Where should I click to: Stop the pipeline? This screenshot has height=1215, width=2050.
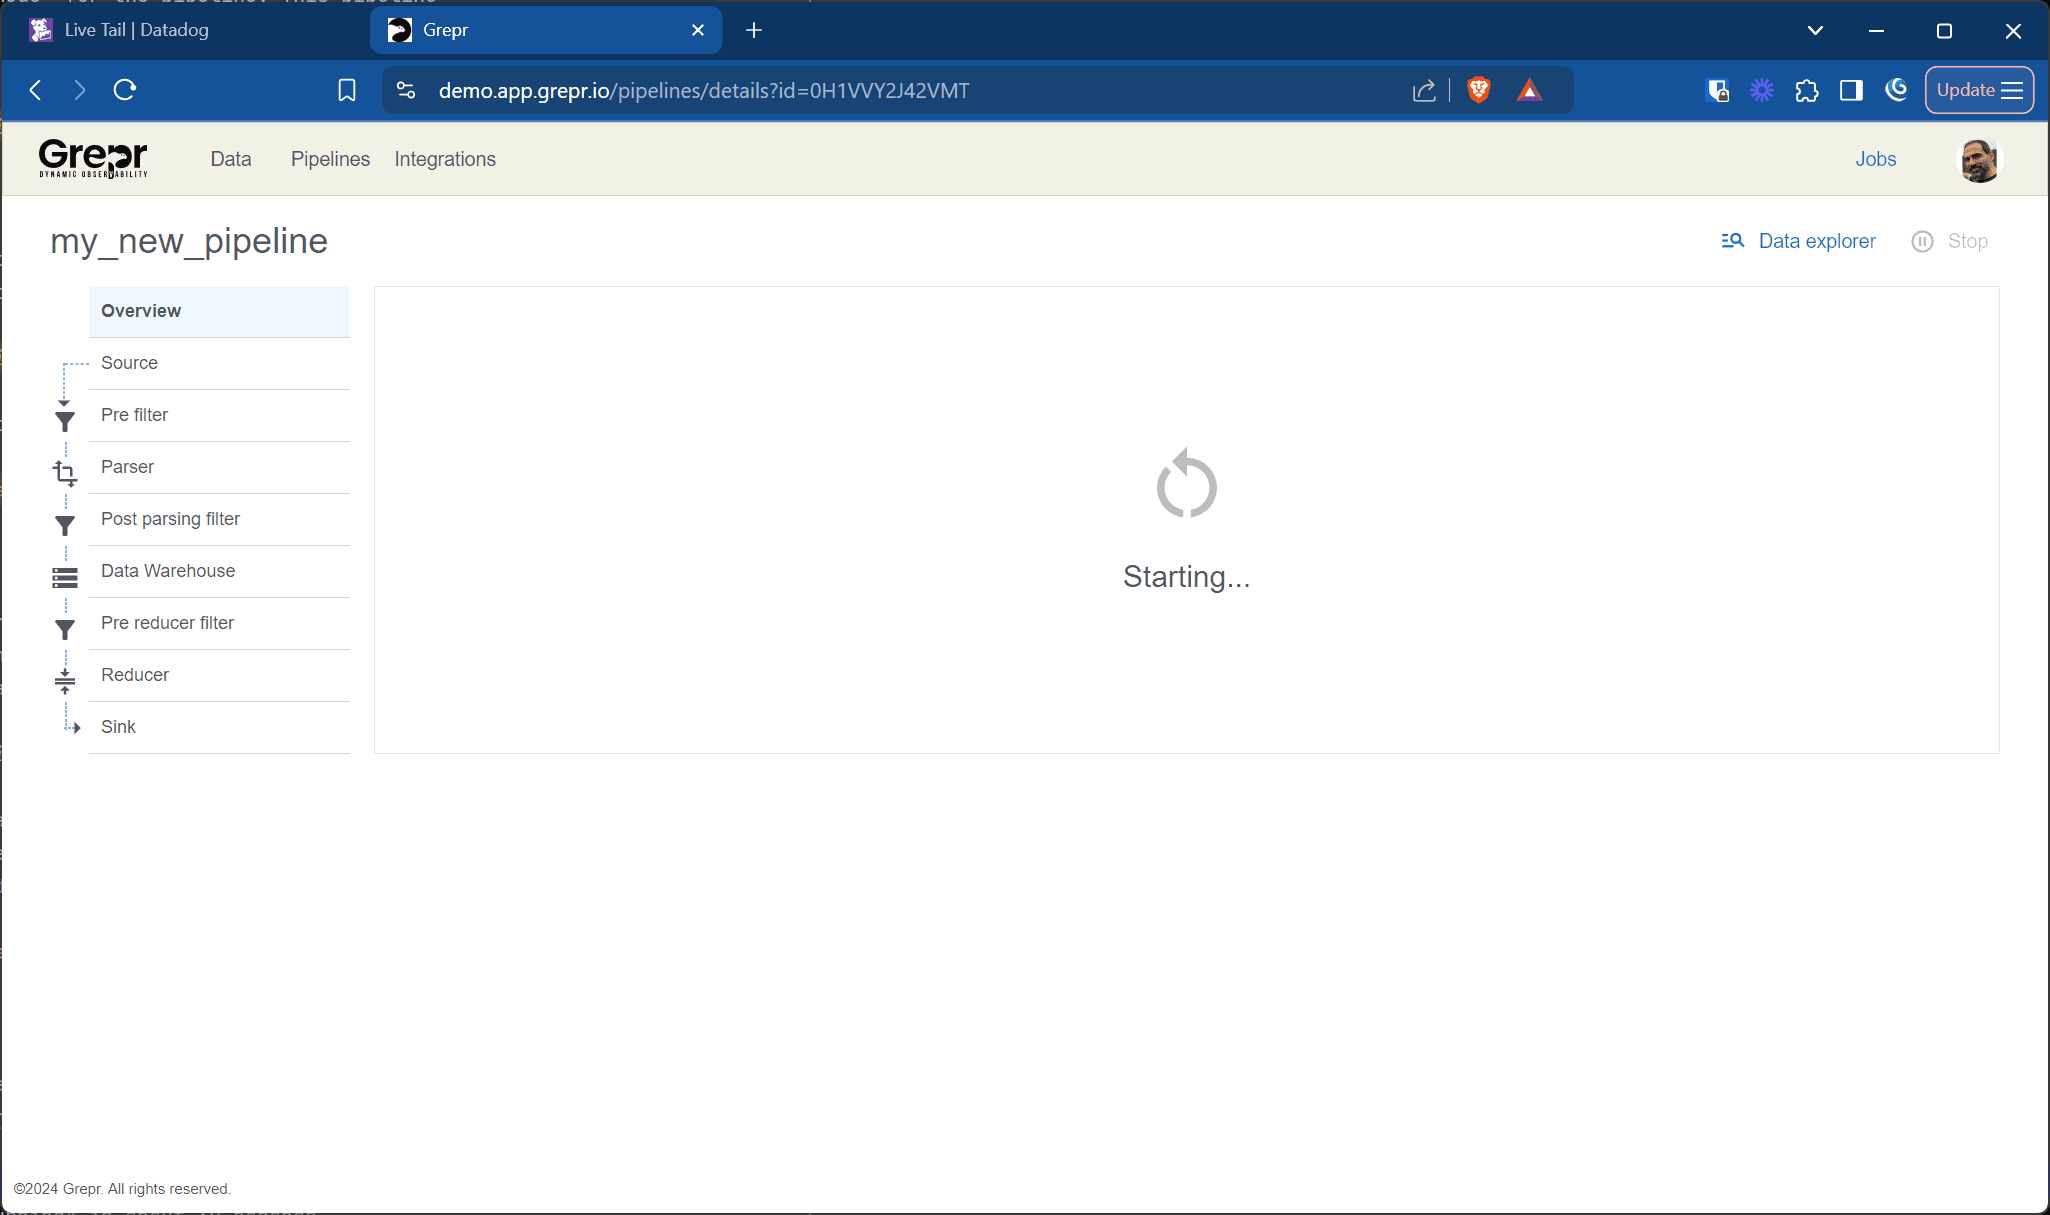[1949, 241]
